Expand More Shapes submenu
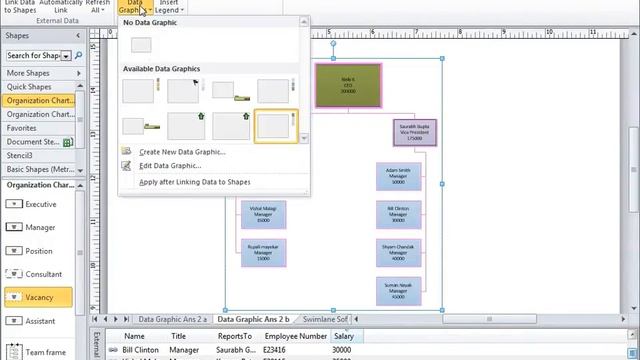This screenshot has width=640, height=360. [43, 73]
